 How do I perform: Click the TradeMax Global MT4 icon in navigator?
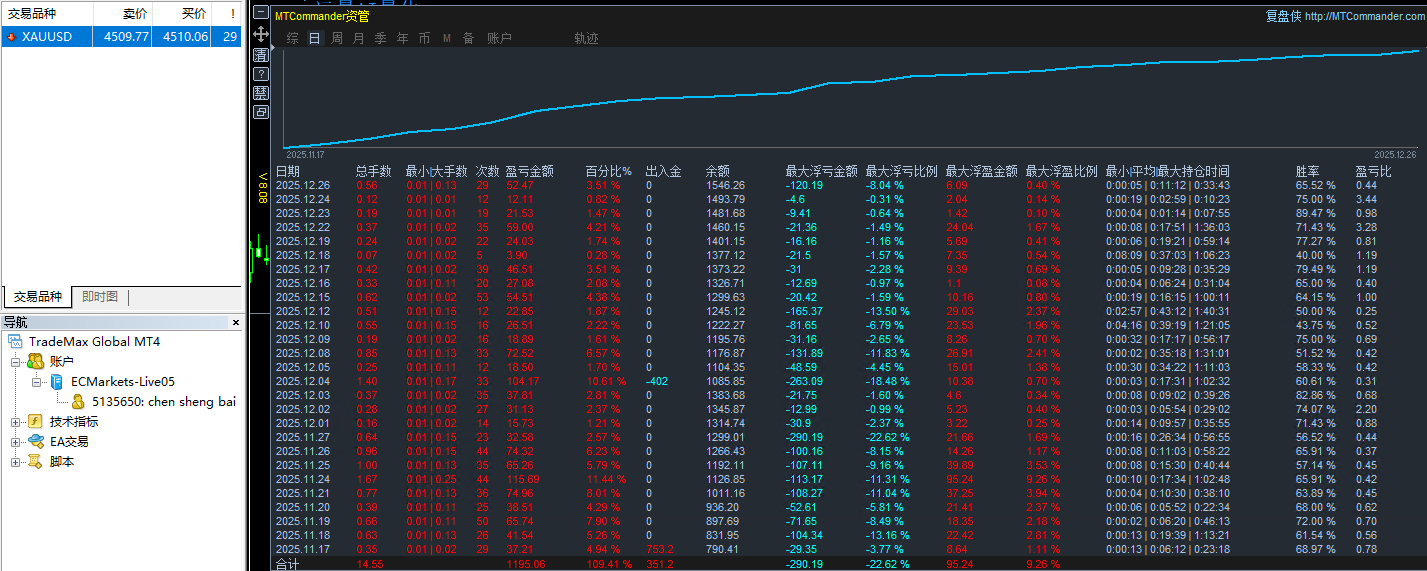coord(15,342)
